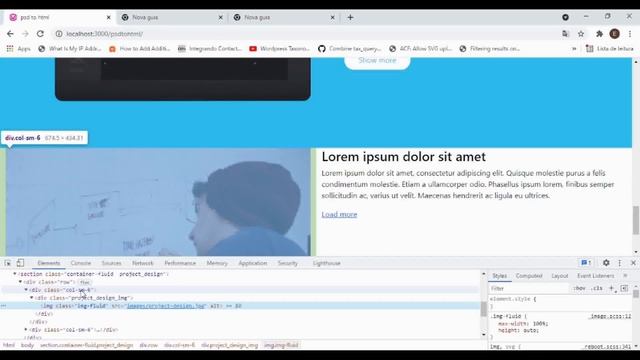
Task: Open the Chrome three-dot menu
Action: coord(630,34)
